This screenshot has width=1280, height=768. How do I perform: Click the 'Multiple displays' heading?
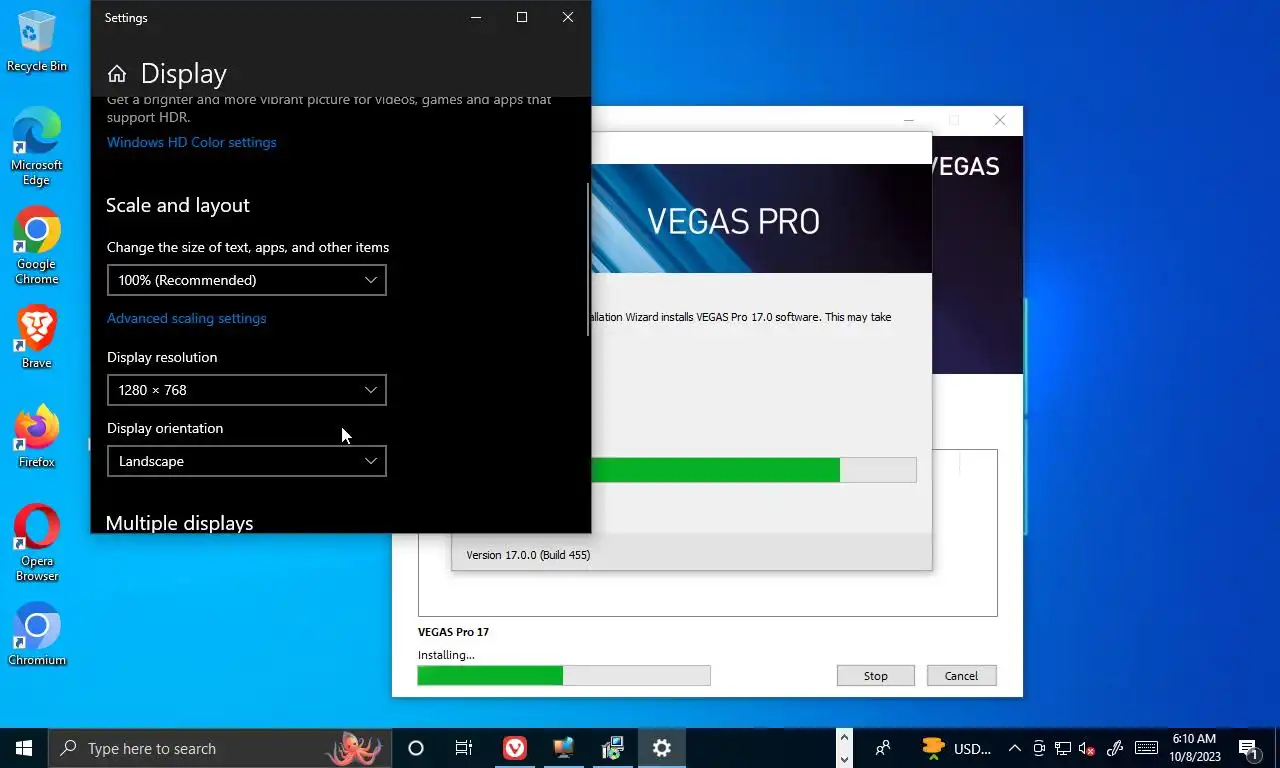[179, 523]
